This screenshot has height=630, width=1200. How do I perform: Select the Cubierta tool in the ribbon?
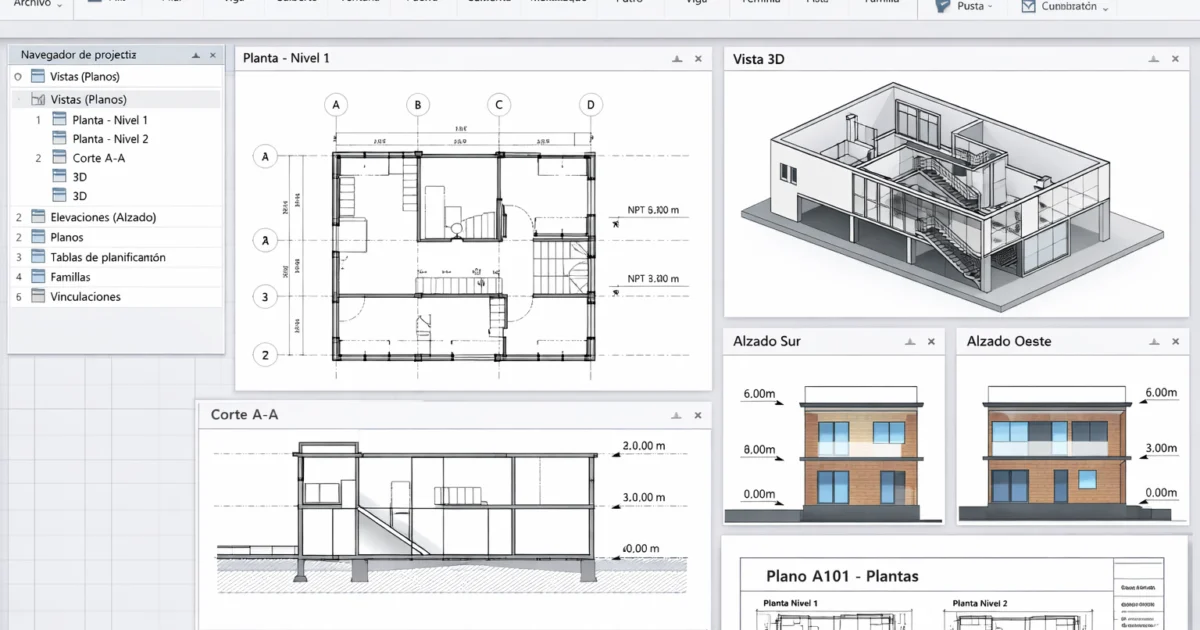pos(294,5)
